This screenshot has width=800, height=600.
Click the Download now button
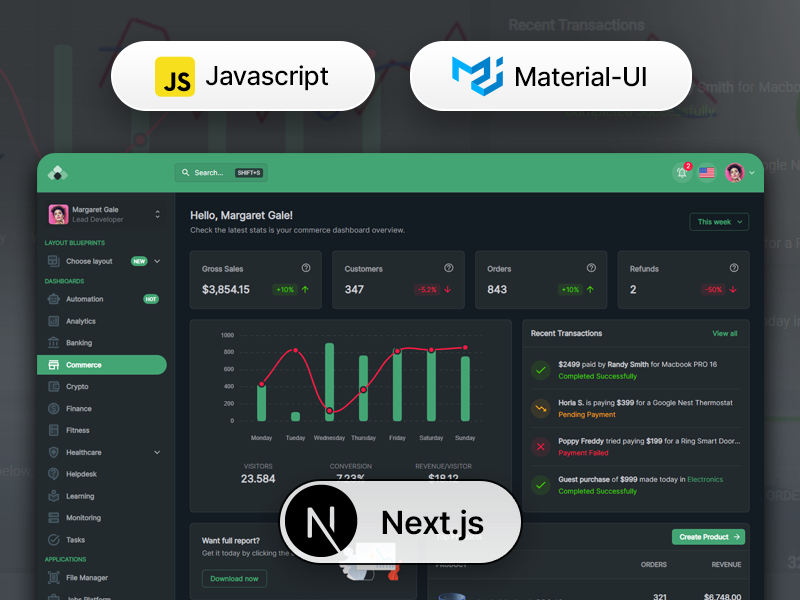[234, 579]
